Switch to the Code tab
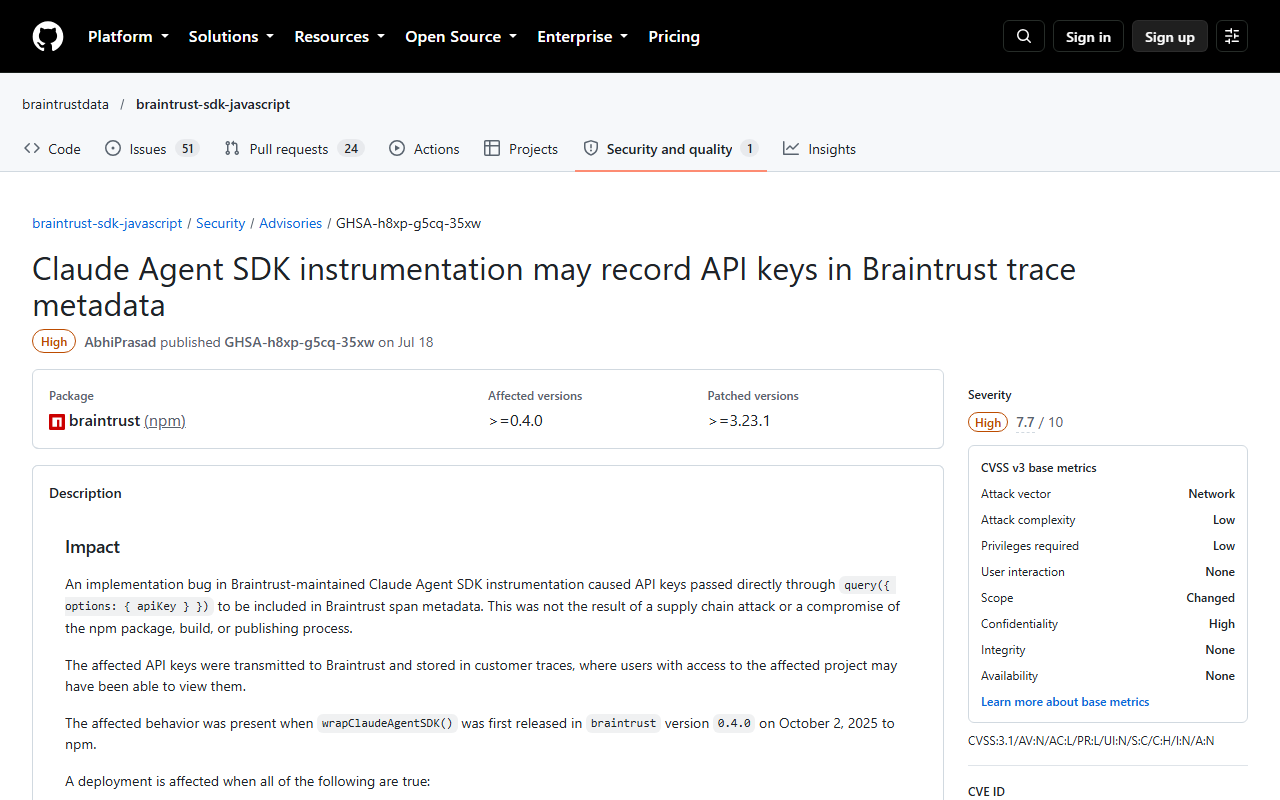Viewport: 1280px width, 800px height. click(52, 148)
